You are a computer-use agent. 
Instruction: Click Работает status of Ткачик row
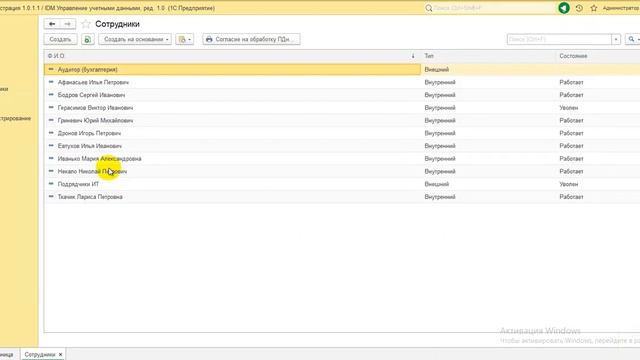click(571, 197)
